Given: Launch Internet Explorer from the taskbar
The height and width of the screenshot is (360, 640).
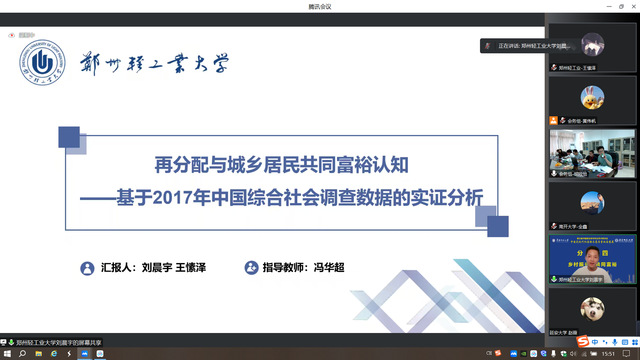Looking at the screenshot, I should pyautogui.click(x=54, y=353).
